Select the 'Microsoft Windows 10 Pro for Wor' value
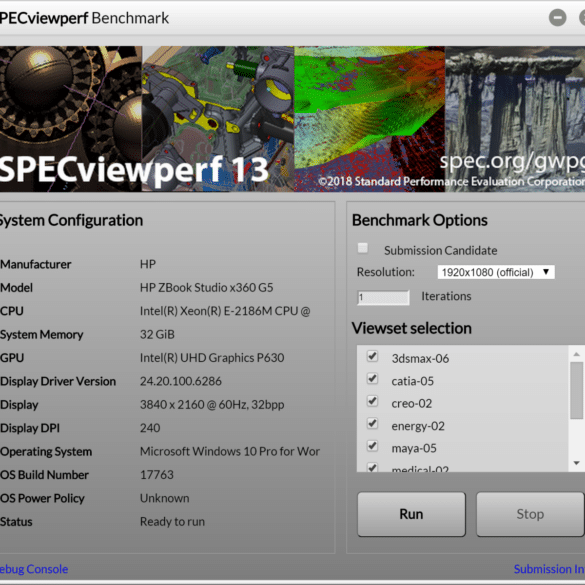The width and height of the screenshot is (585, 585). (x=230, y=451)
